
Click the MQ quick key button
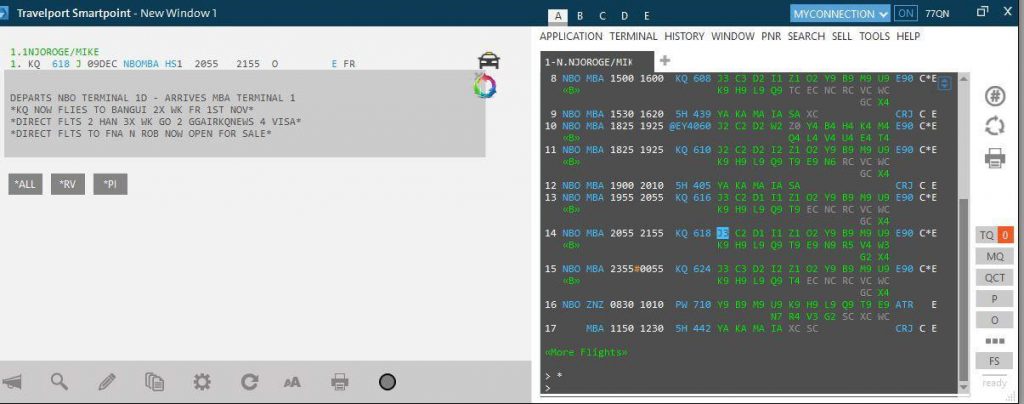point(995,256)
